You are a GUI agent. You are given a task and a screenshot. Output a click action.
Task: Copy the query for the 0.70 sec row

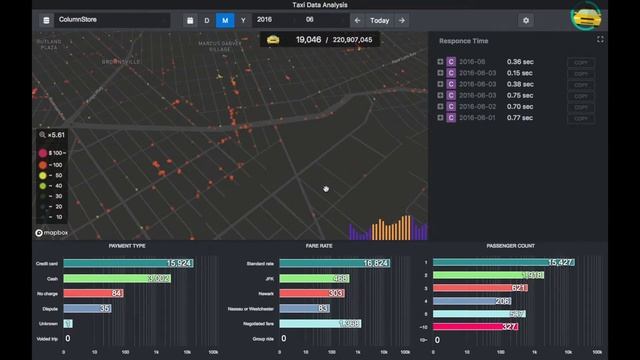click(581, 107)
